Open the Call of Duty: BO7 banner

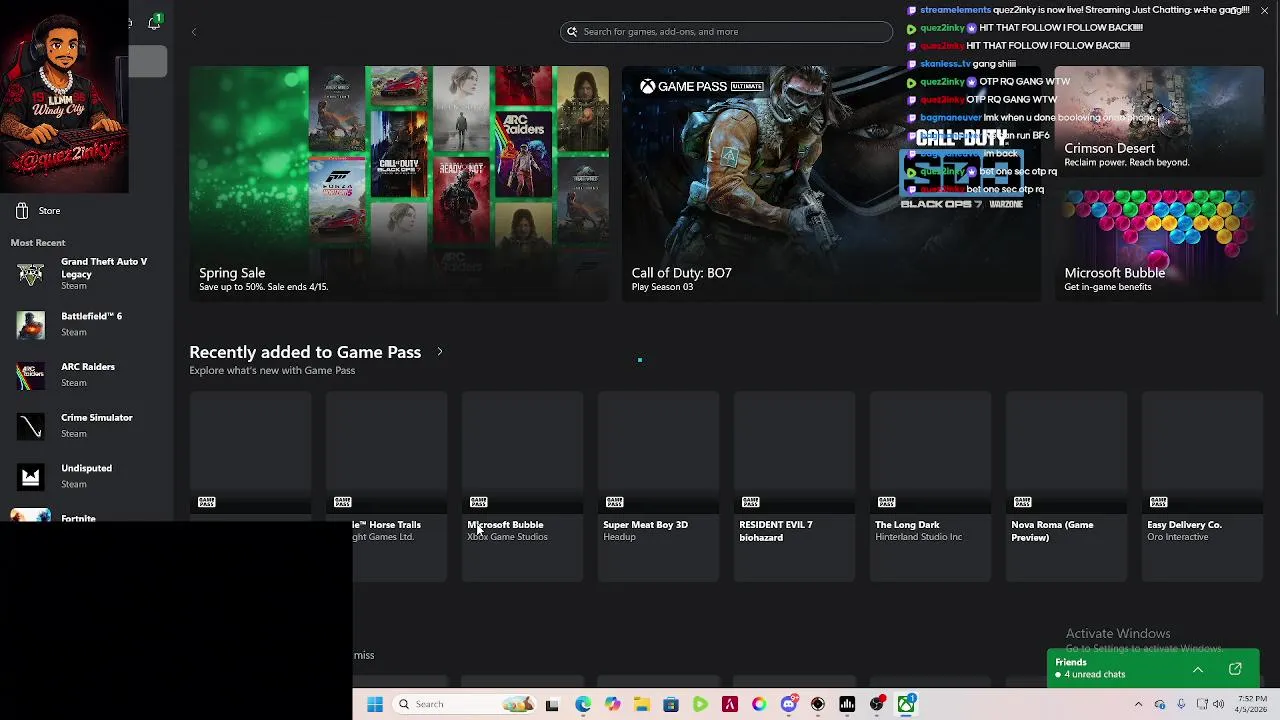pos(831,183)
